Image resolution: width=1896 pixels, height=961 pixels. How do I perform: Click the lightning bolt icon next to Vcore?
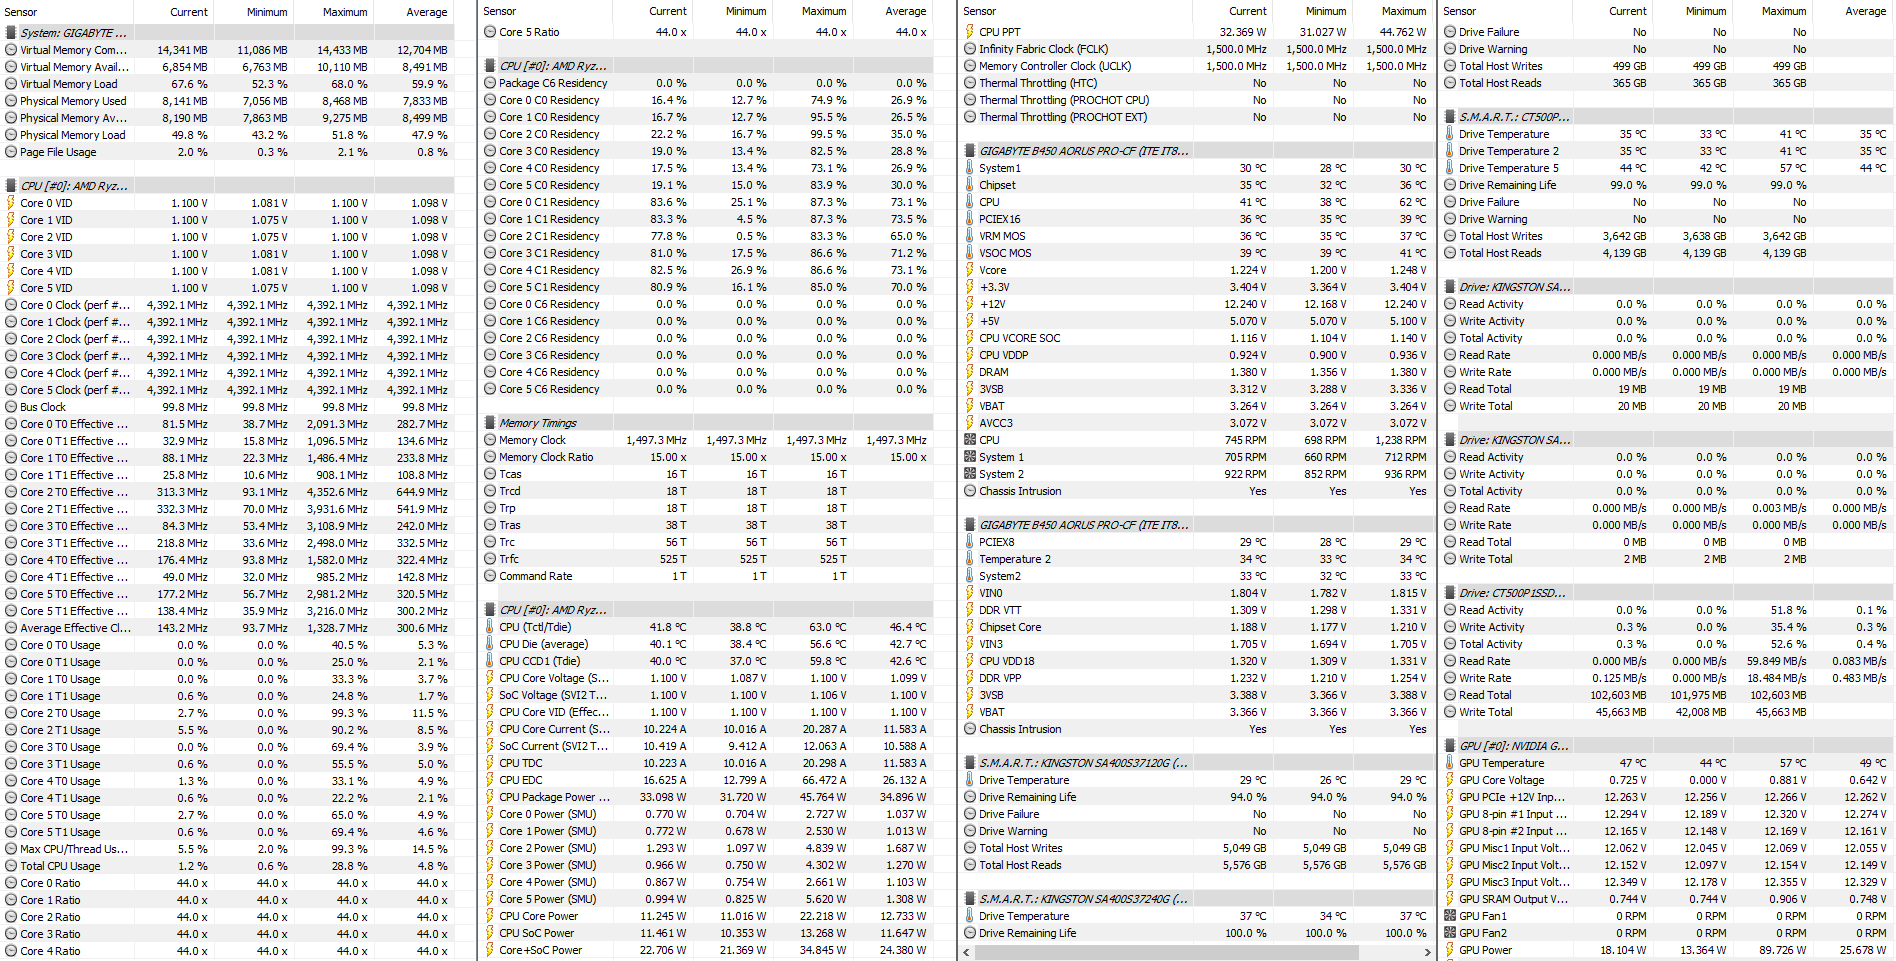click(970, 270)
